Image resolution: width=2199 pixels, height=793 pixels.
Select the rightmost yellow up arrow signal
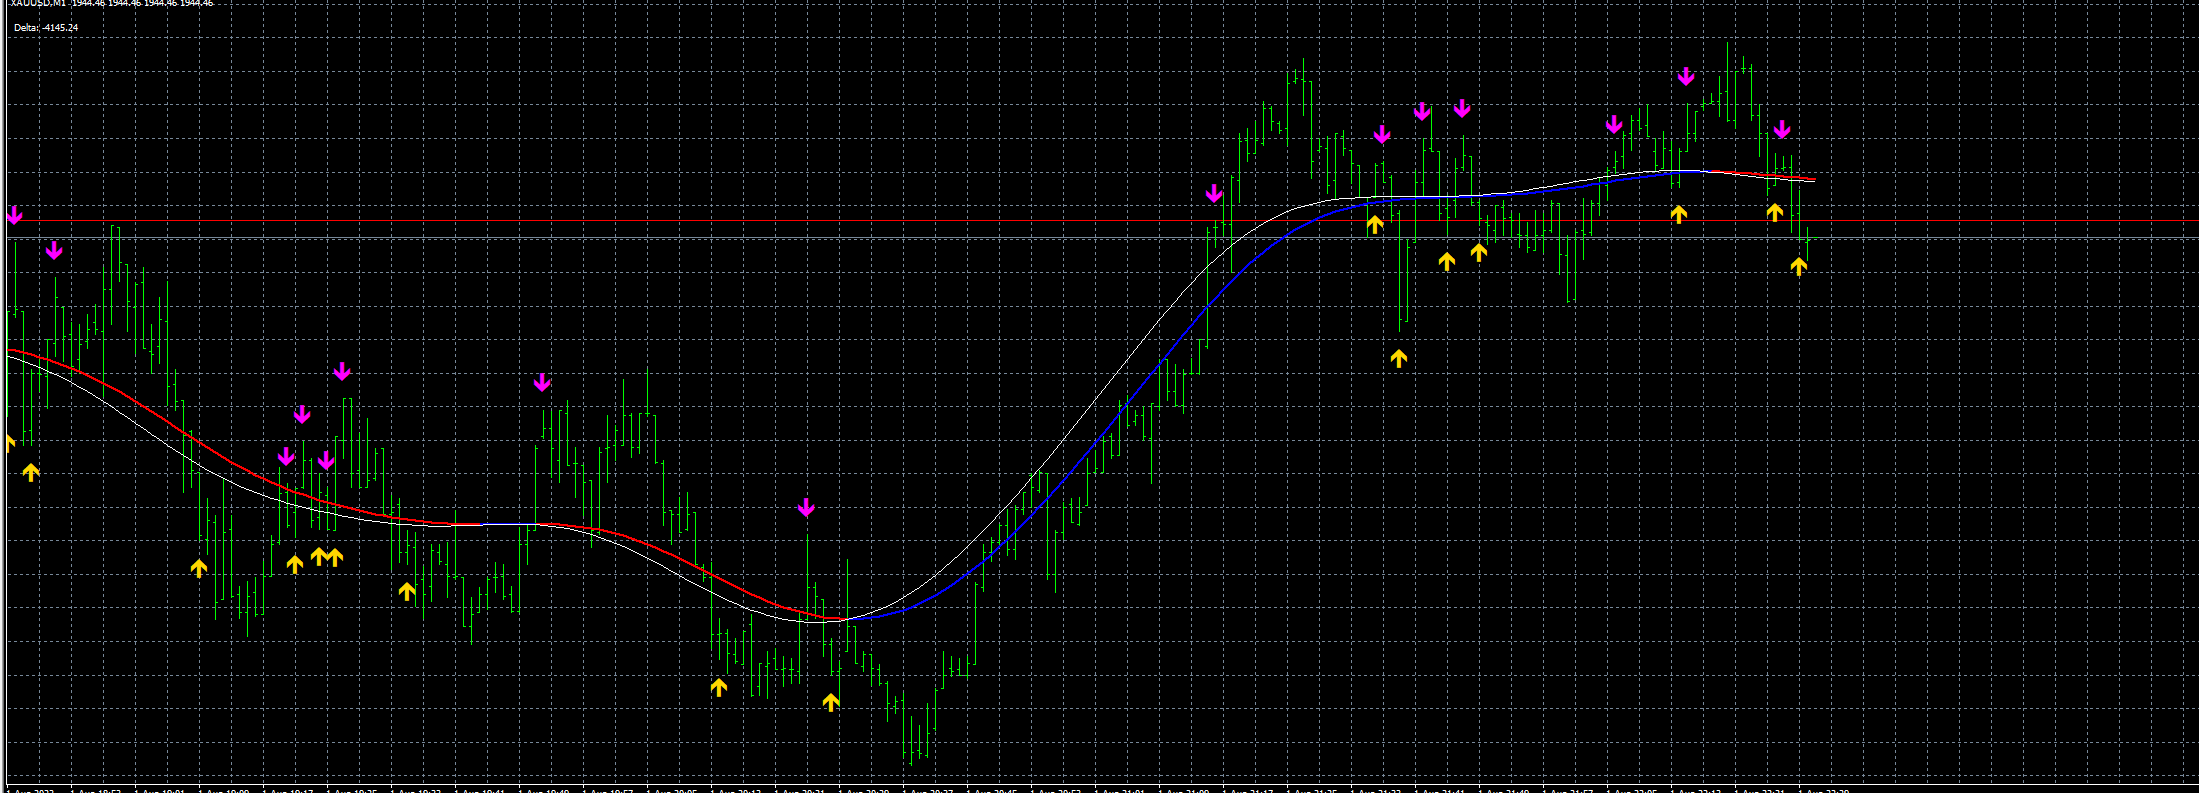pyautogui.click(x=1799, y=266)
